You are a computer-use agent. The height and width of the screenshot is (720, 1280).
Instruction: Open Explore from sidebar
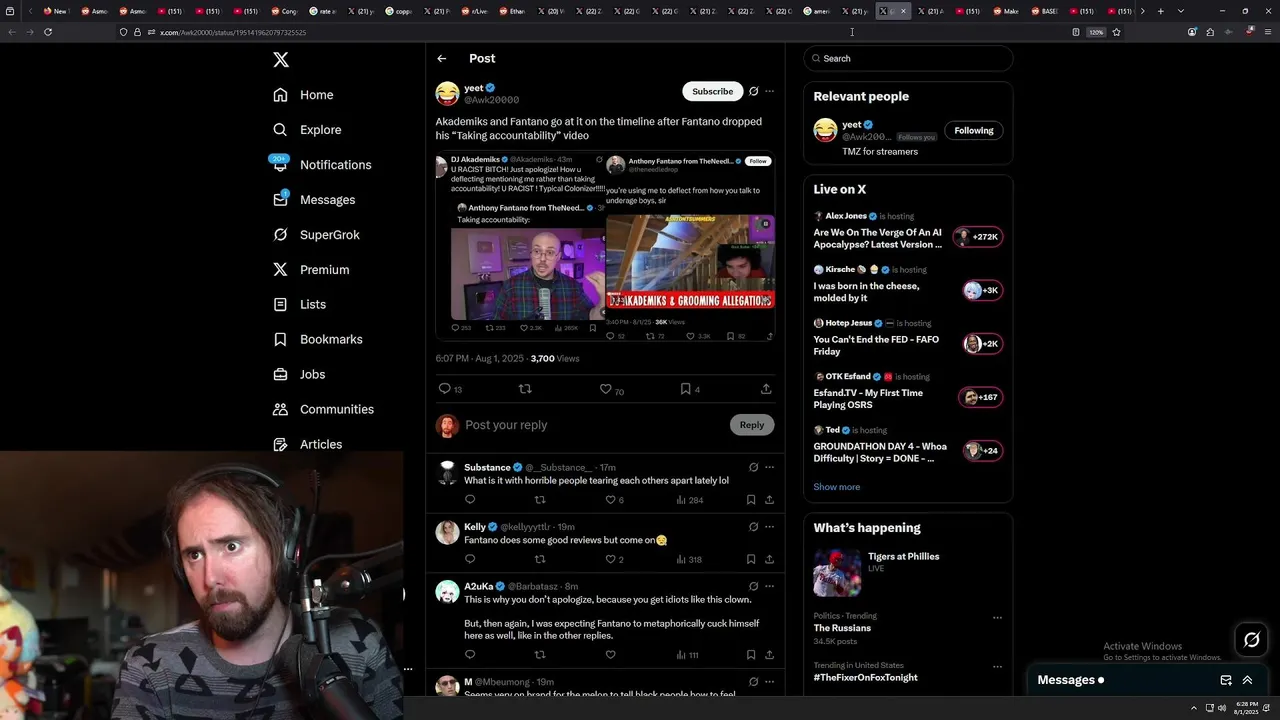point(307,130)
